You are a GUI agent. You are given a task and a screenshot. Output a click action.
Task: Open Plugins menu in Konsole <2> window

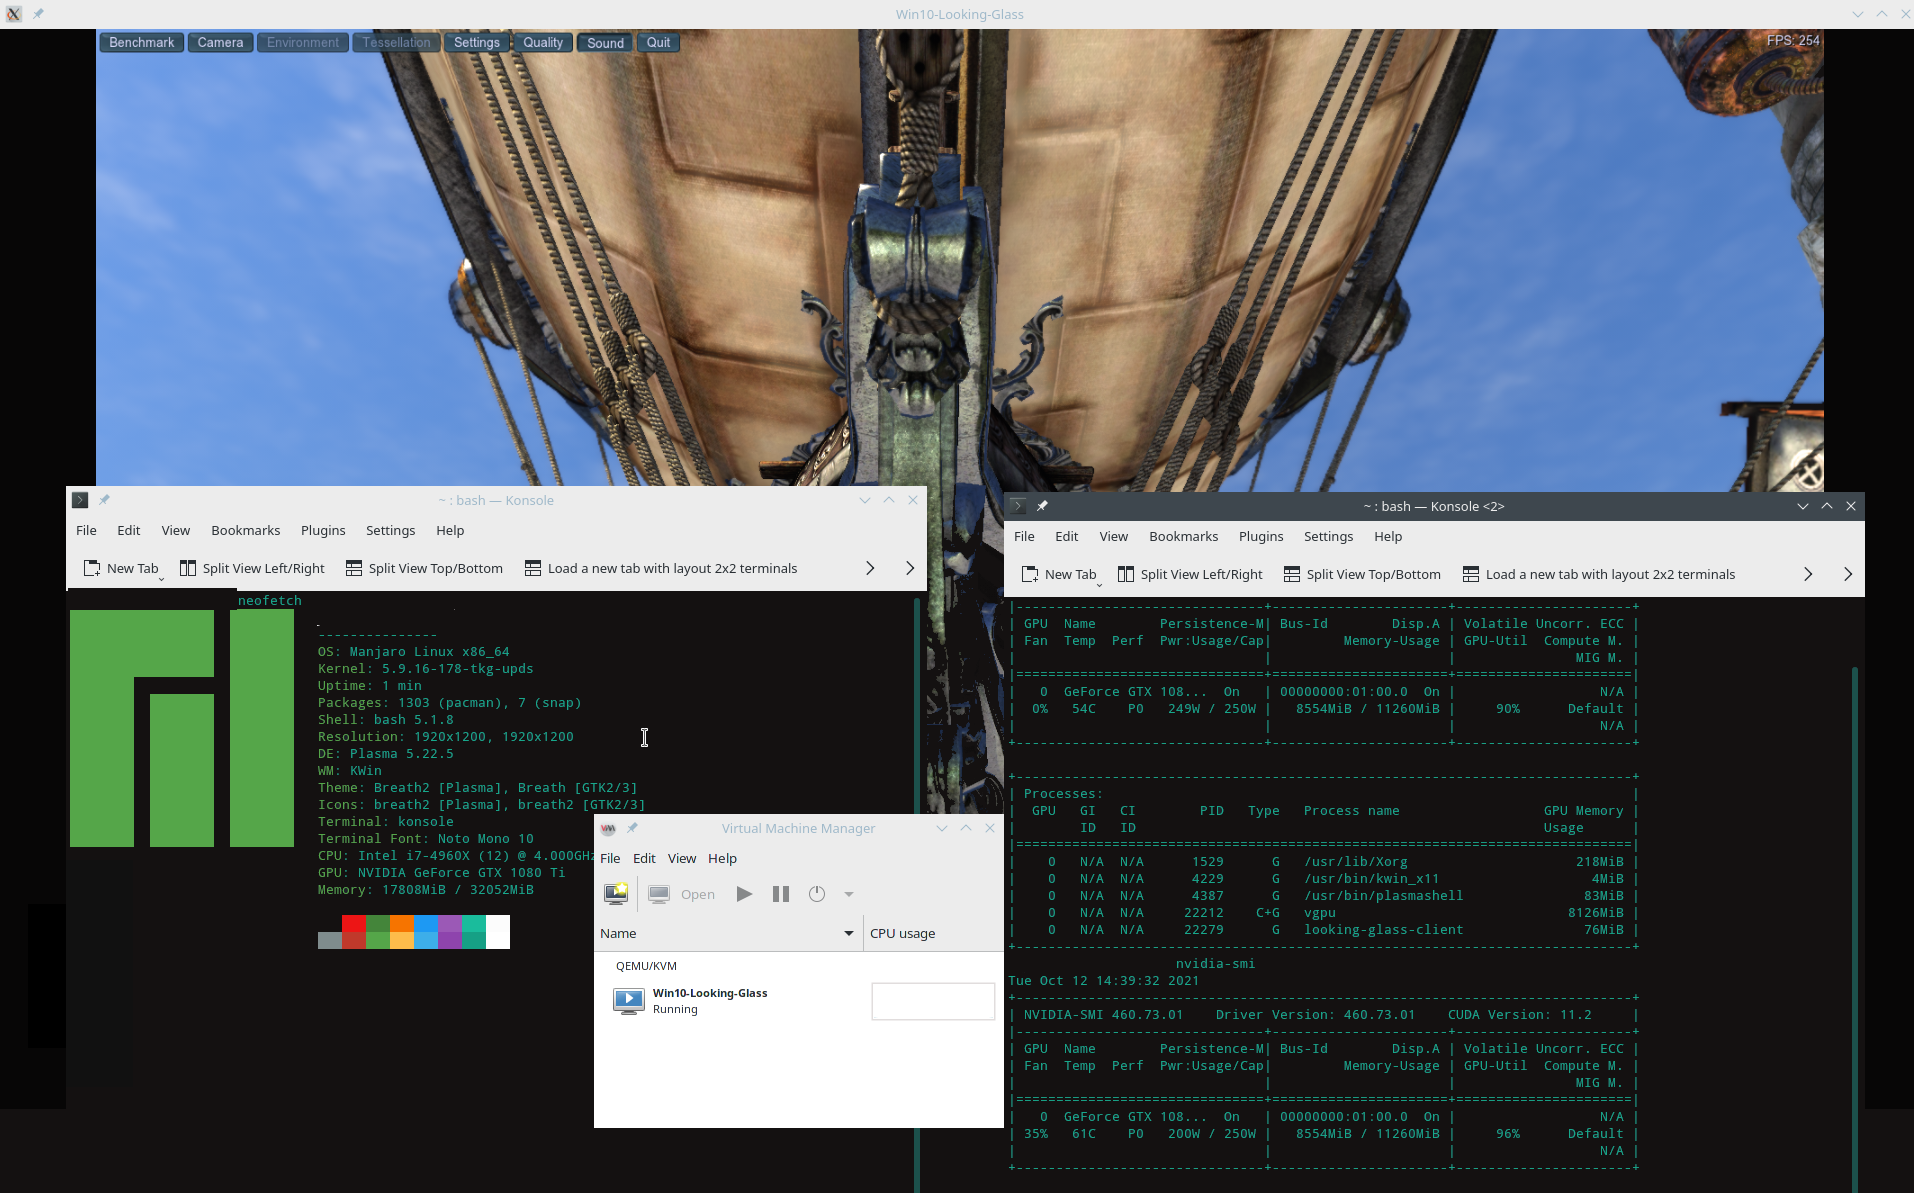1261,536
